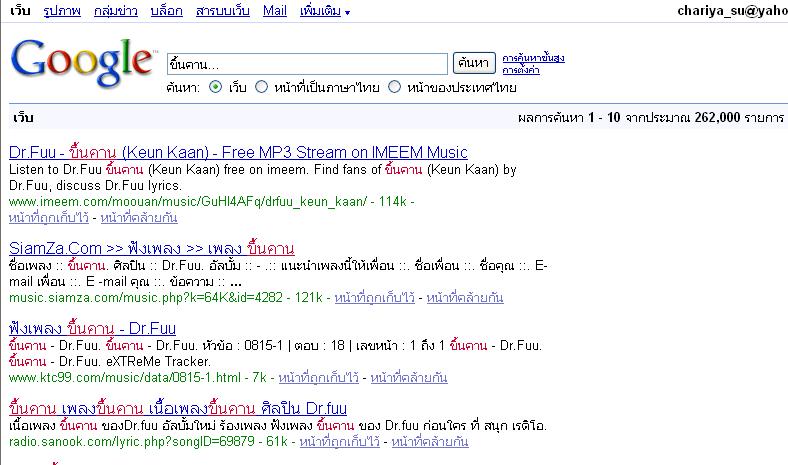Select the เว็บ radio button
The height and width of the screenshot is (465, 788).
point(215,87)
